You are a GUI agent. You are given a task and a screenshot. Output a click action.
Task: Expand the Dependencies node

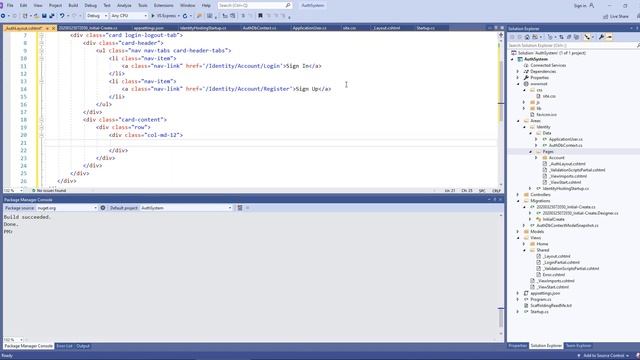tap(518, 71)
